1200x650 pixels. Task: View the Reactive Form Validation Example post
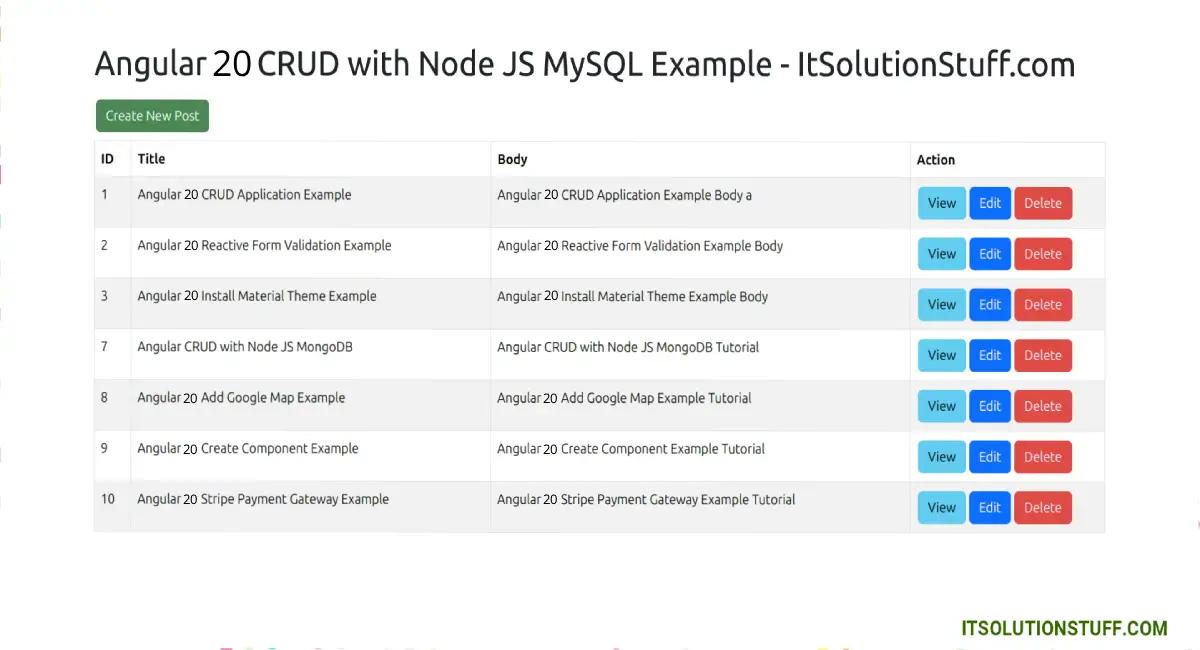click(941, 254)
